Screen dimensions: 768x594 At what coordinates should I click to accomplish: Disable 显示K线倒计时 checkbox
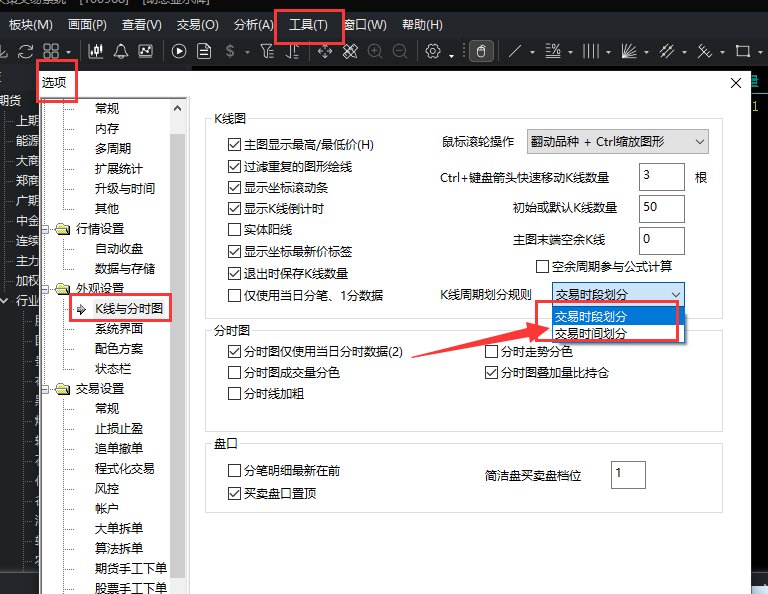click(x=234, y=209)
